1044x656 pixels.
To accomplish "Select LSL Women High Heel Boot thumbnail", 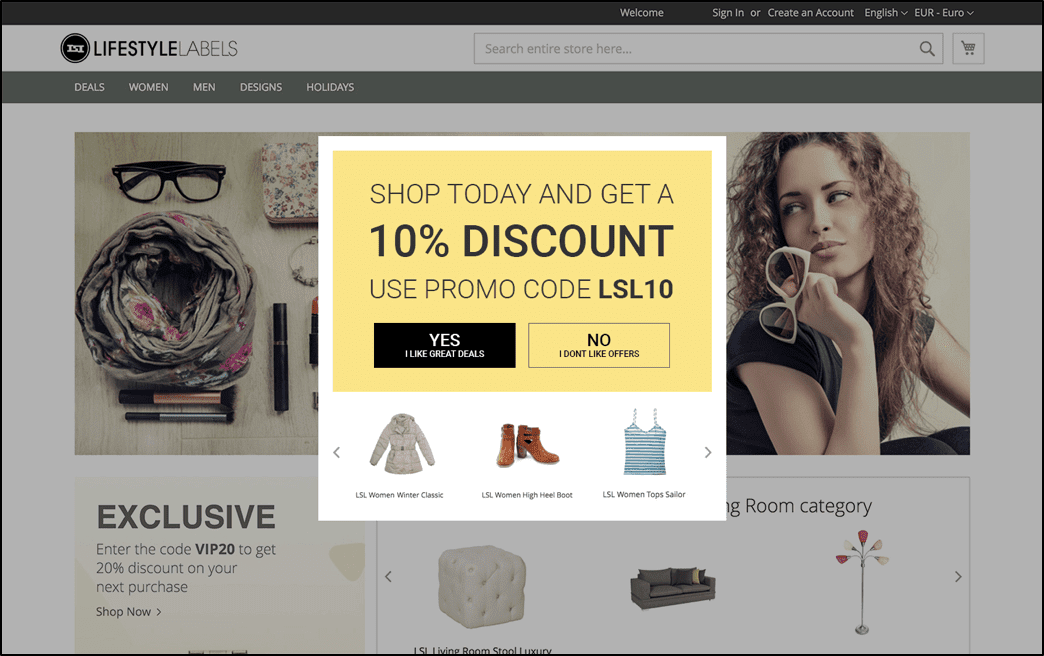I will (x=527, y=445).
